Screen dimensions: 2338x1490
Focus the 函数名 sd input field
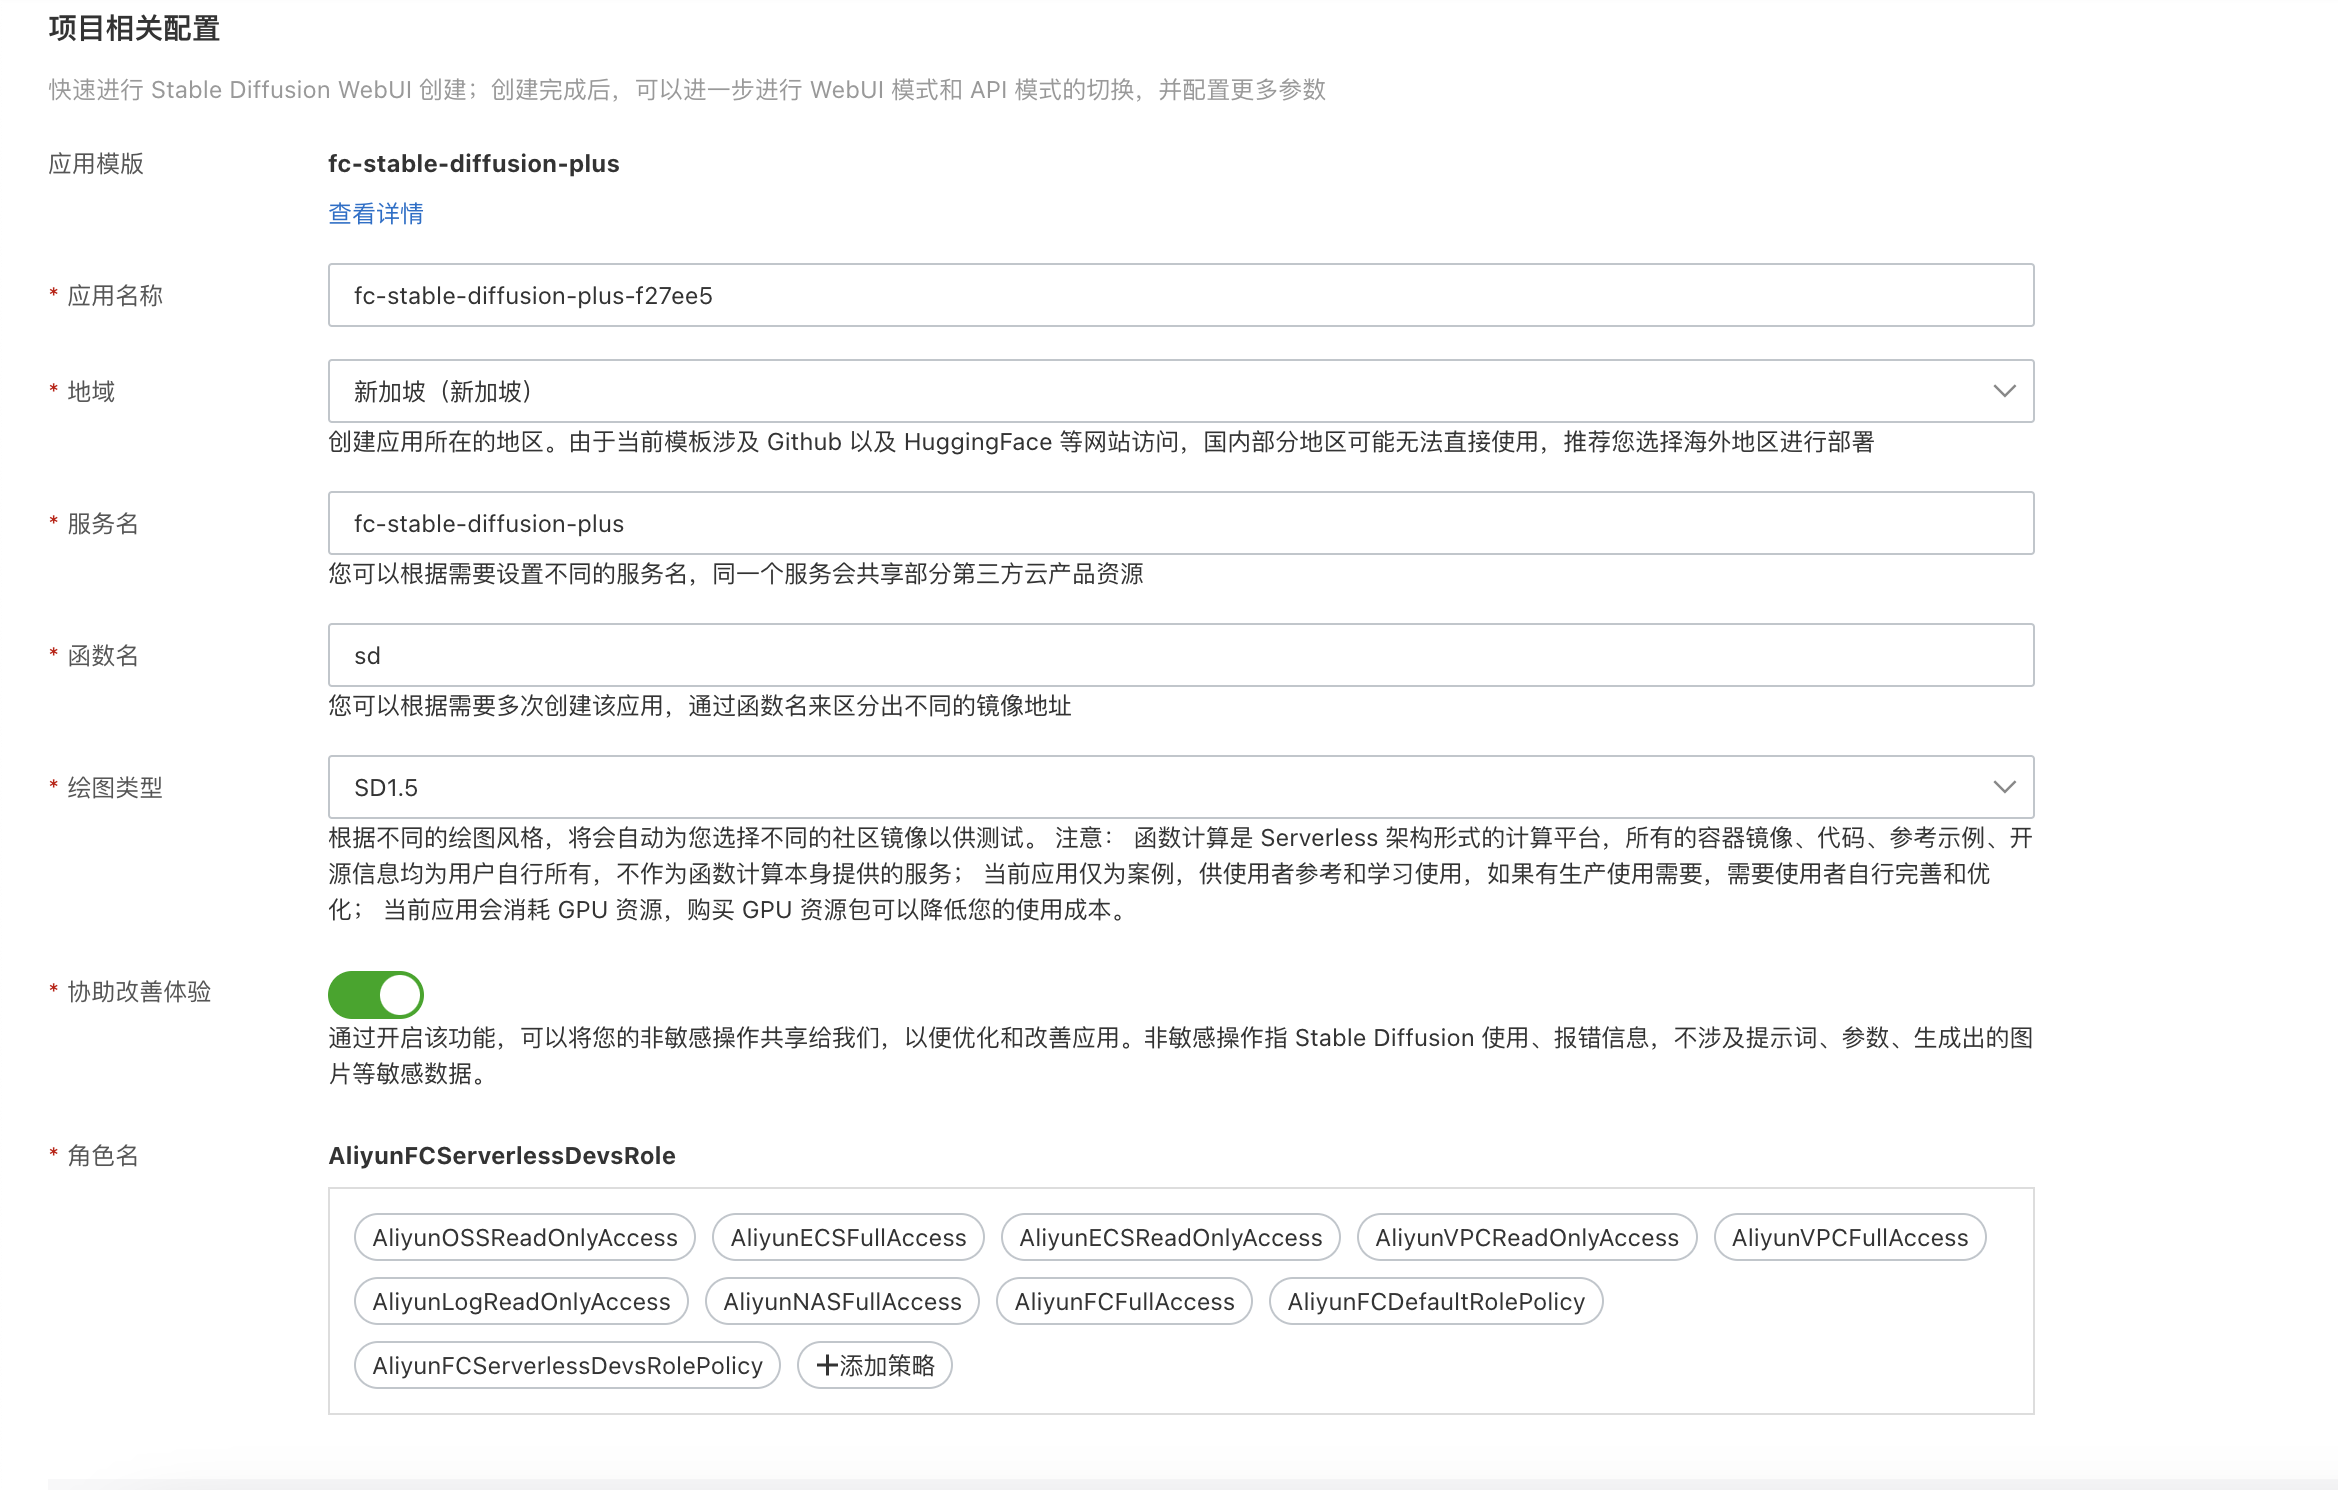(x=1180, y=655)
